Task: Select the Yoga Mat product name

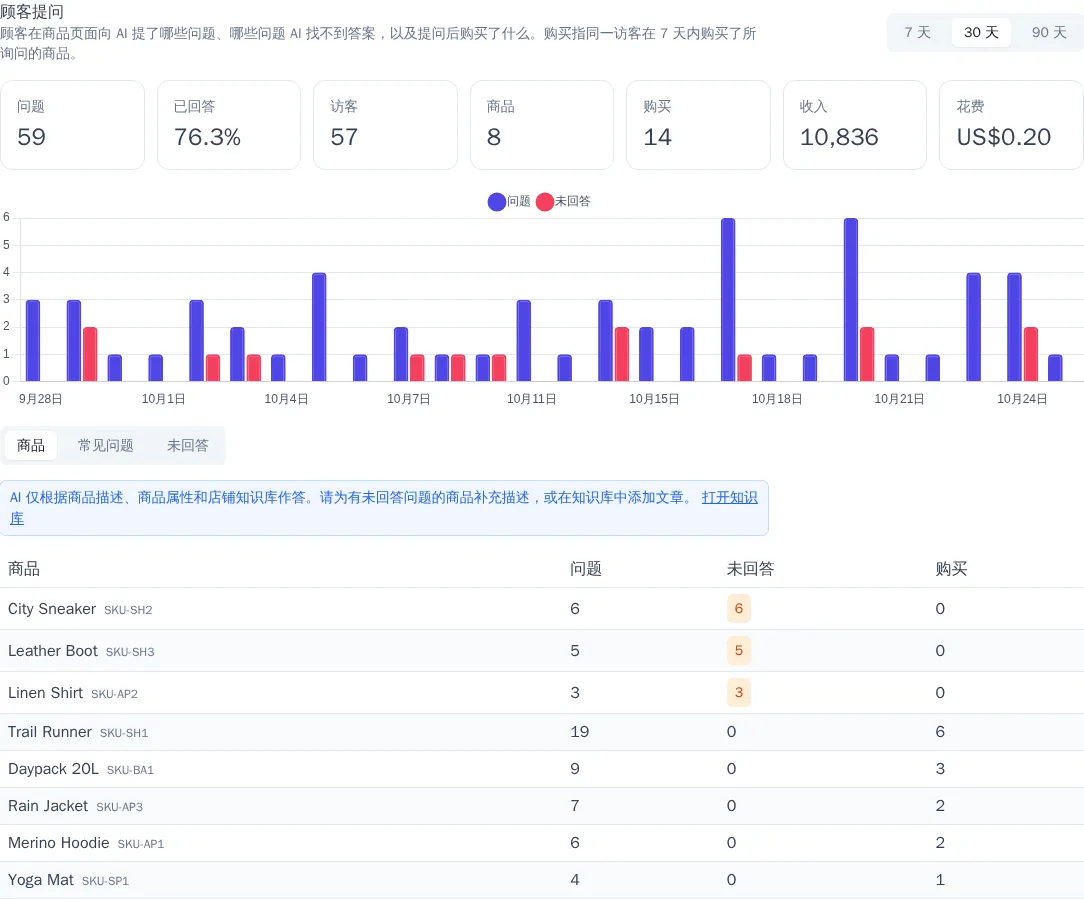Action: coord(41,880)
